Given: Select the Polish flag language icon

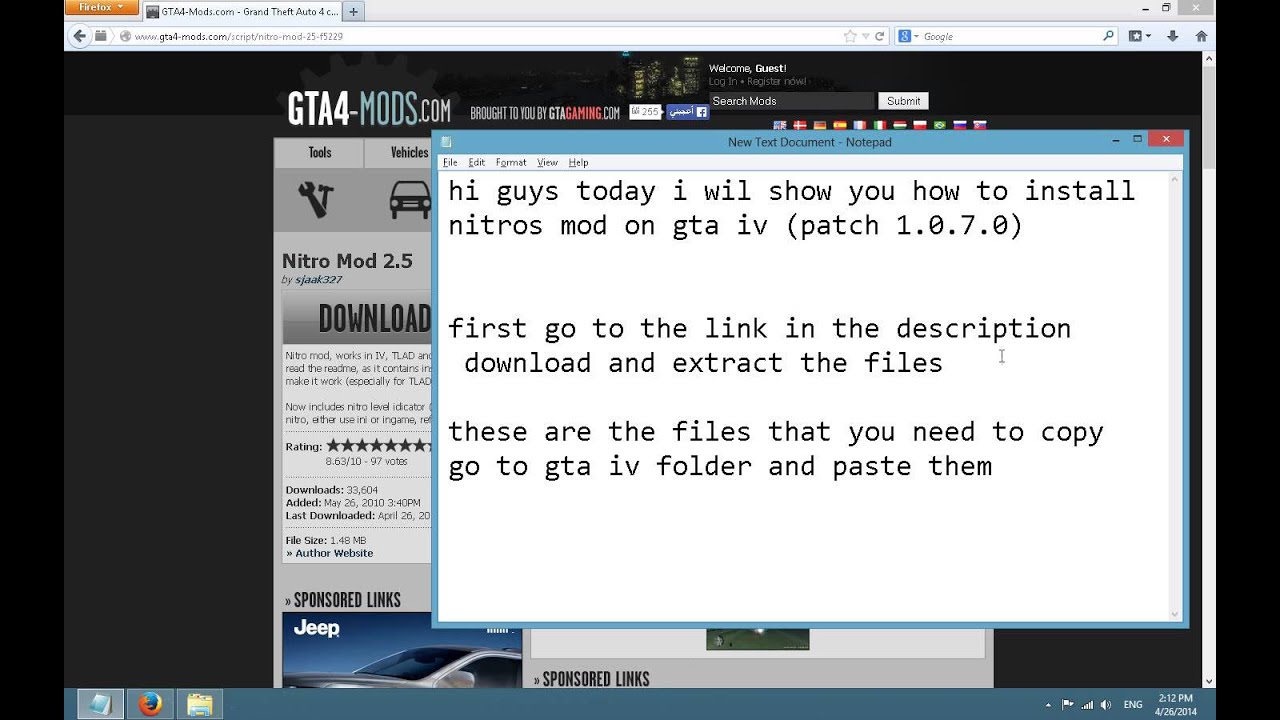Looking at the screenshot, I should pos(920,125).
